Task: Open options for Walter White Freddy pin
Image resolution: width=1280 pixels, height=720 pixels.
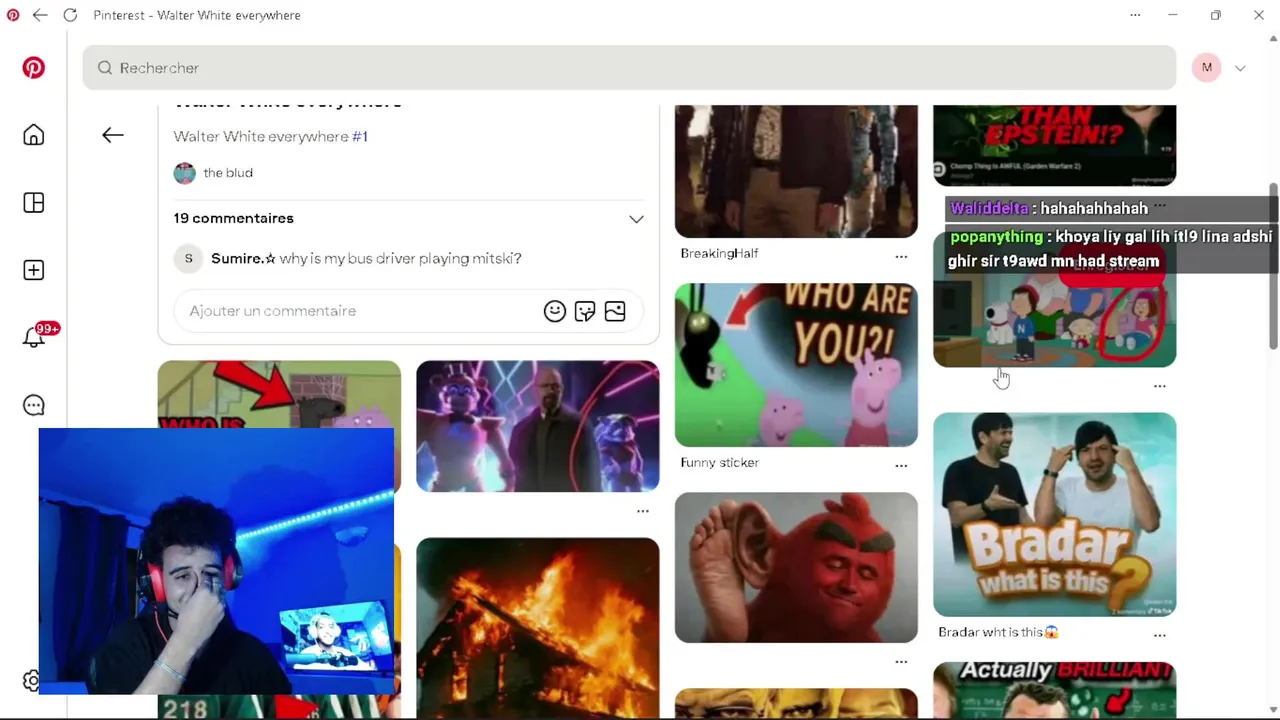Action: [643, 511]
